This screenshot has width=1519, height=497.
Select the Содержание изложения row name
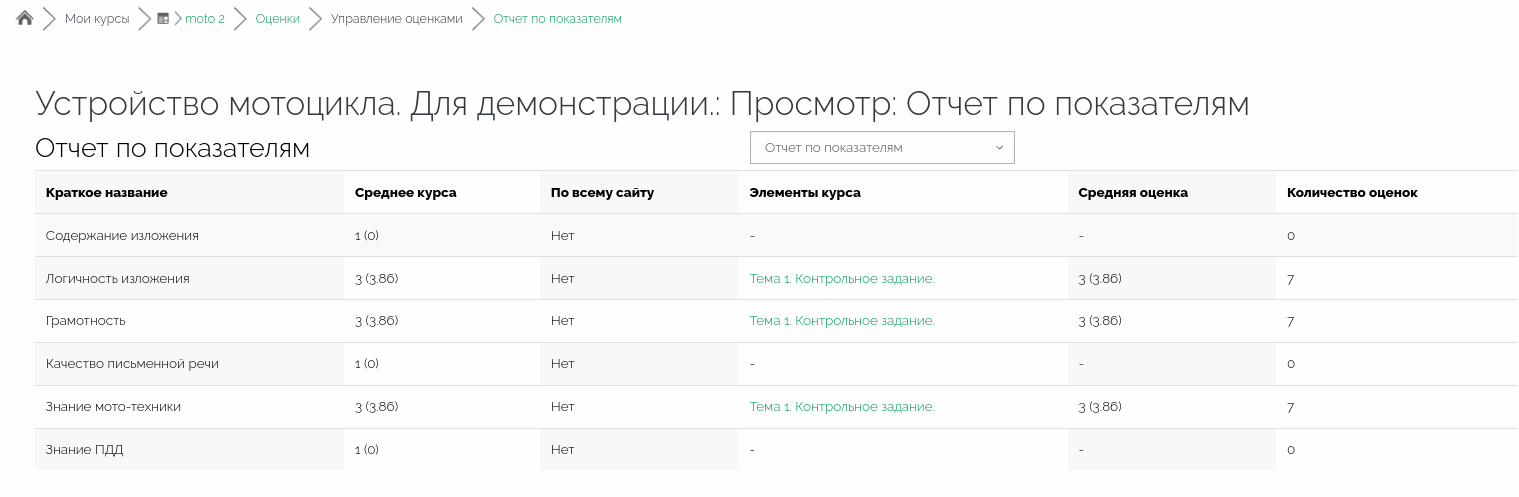pyautogui.click(x=122, y=236)
